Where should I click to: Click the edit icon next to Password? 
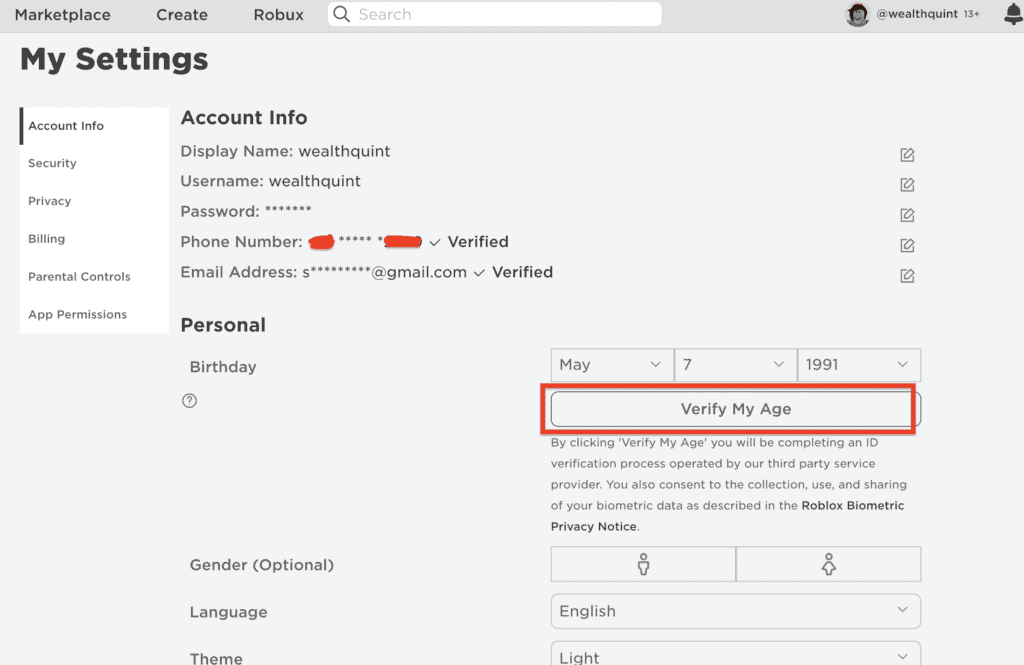point(907,215)
